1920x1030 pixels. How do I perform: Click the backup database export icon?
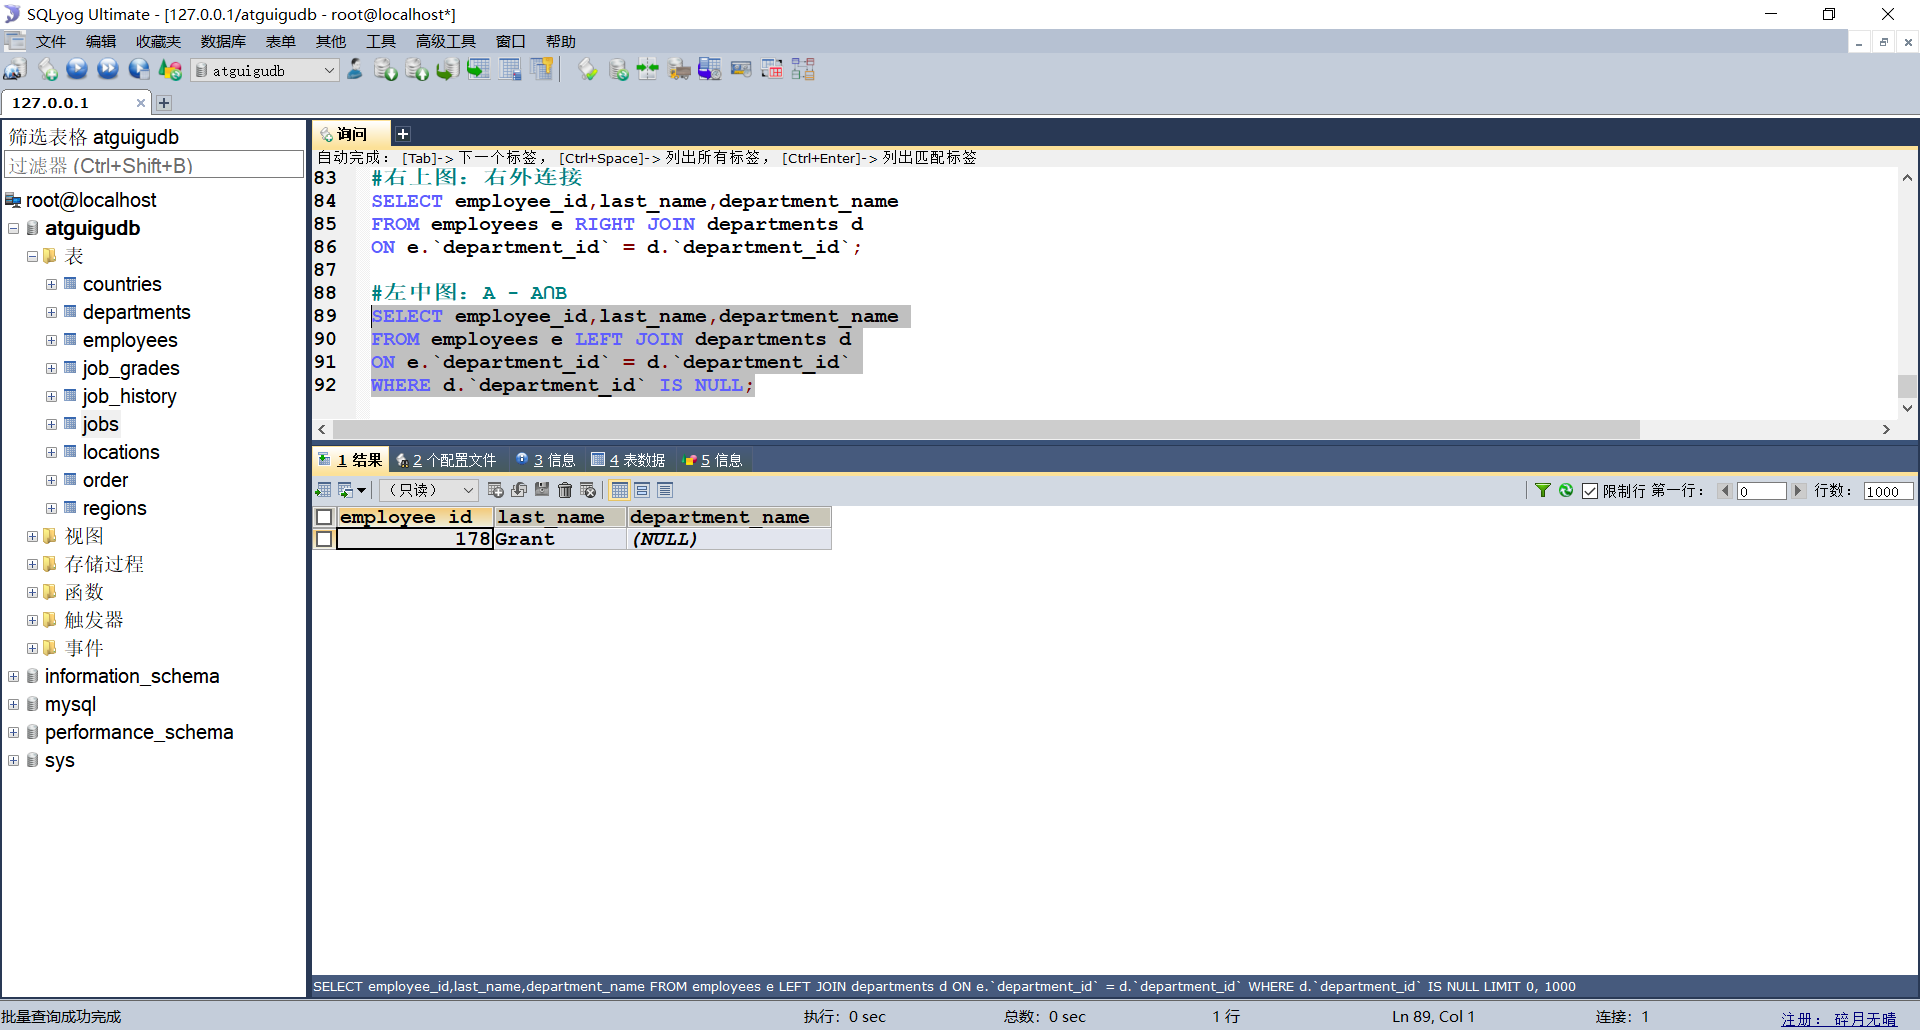[417, 70]
